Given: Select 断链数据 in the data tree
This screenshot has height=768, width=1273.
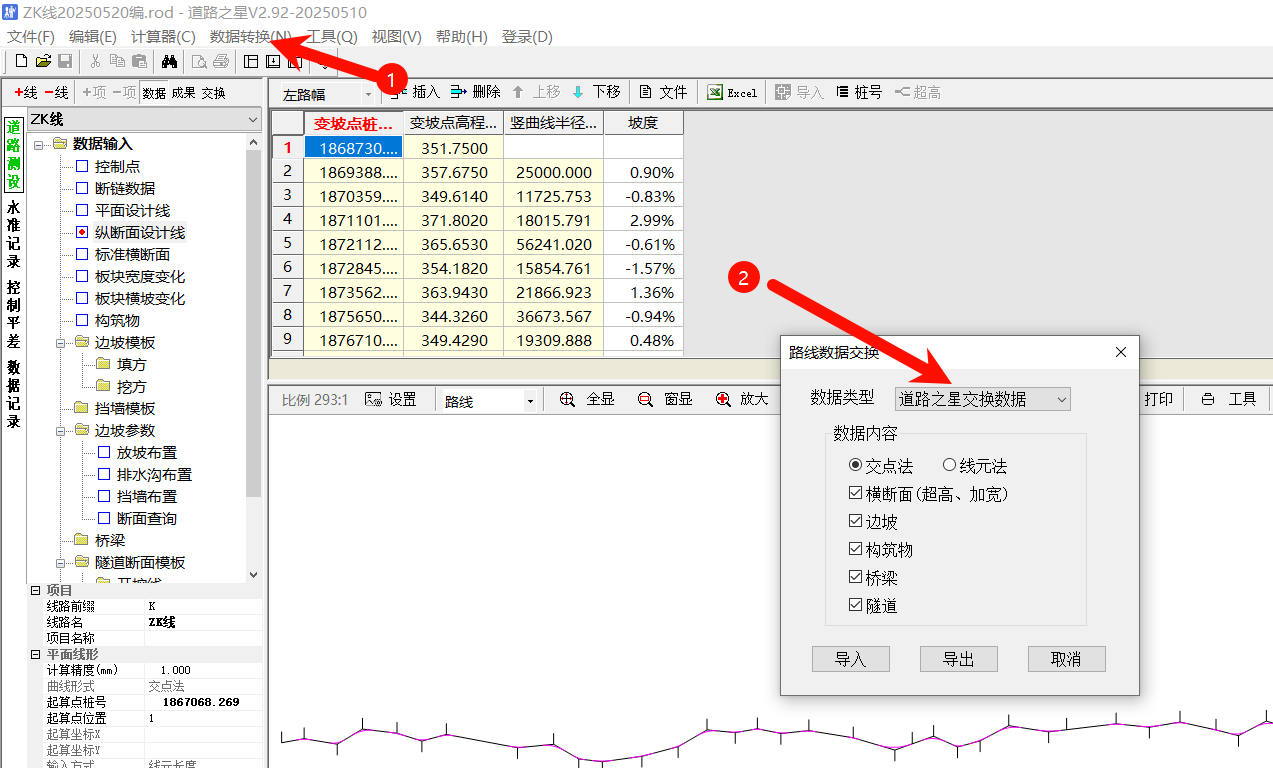Looking at the screenshot, I should pyautogui.click(x=125, y=189).
